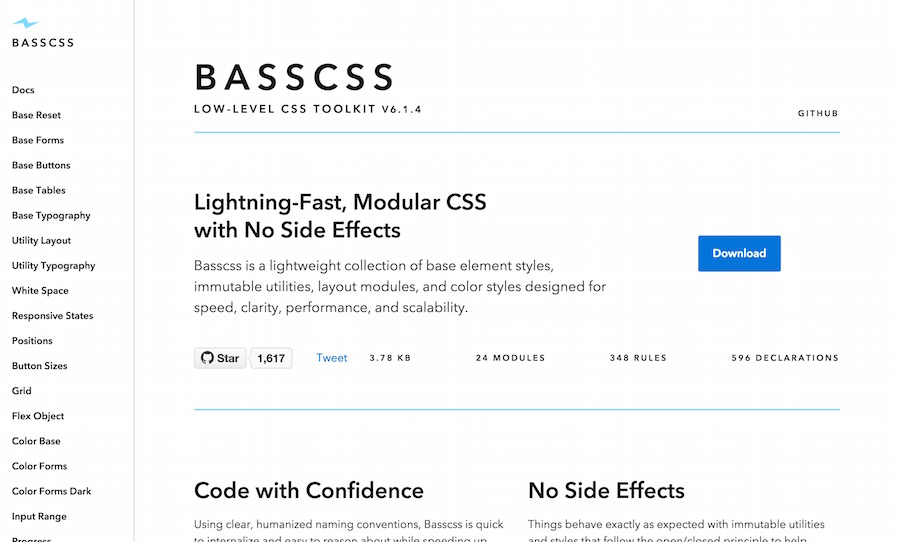
Task: Go to Base Reset section
Action: [36, 115]
